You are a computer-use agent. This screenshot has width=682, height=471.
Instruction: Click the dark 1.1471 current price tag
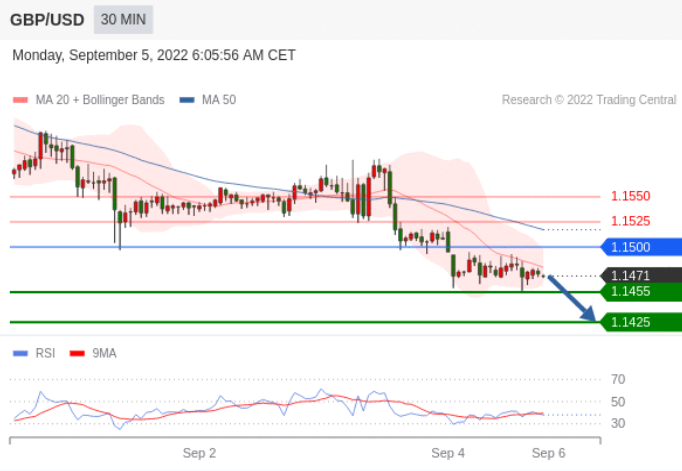coord(641,275)
